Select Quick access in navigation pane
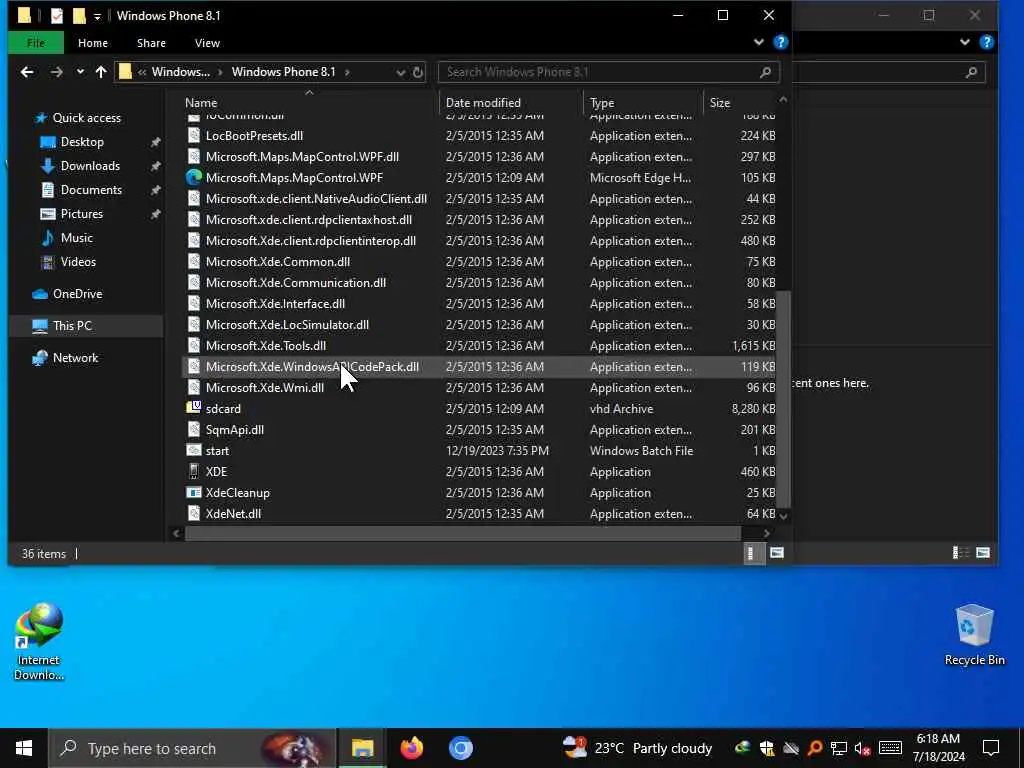1024x768 pixels. click(86, 118)
